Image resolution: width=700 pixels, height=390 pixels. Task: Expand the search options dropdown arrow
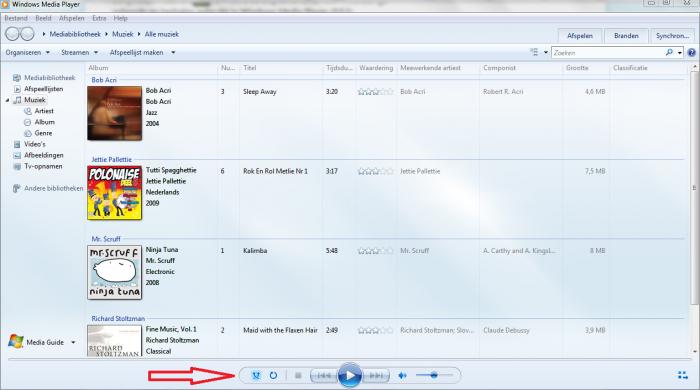point(679,53)
